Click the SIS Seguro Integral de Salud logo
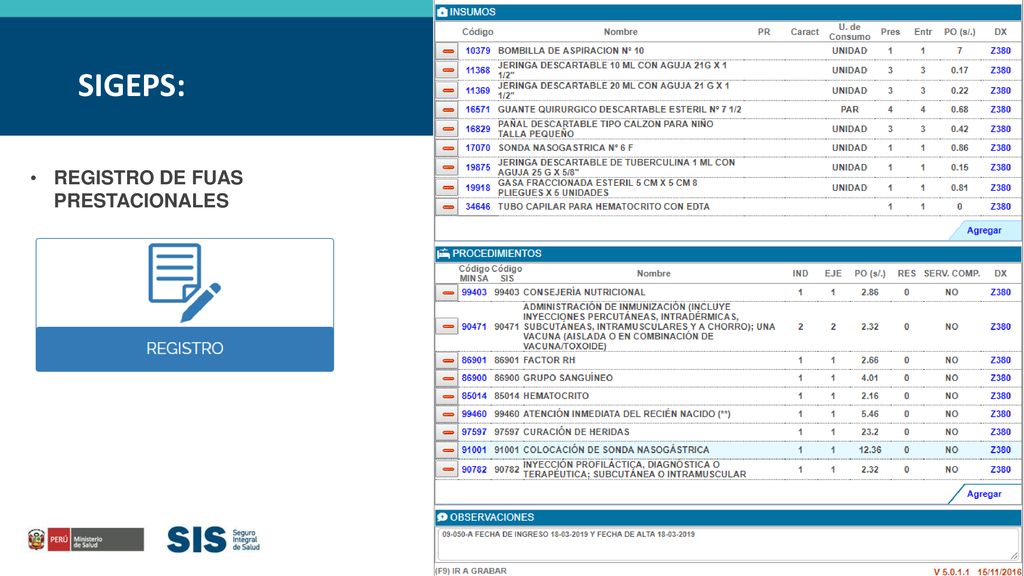Screen dimensions: 1024x576 (x=213, y=540)
